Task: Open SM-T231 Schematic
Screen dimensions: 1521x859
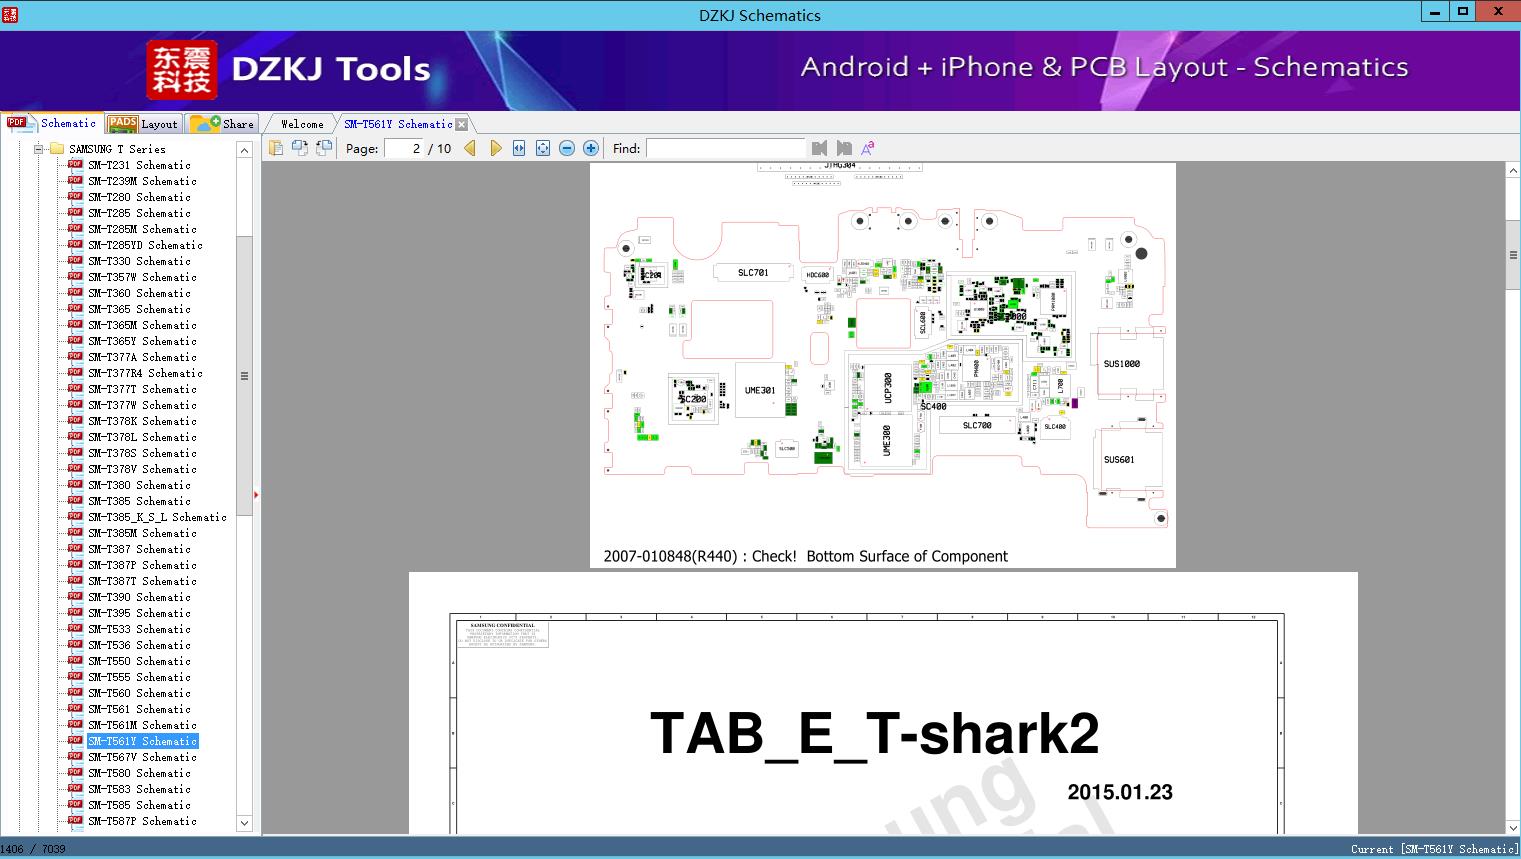Action: 139,165
